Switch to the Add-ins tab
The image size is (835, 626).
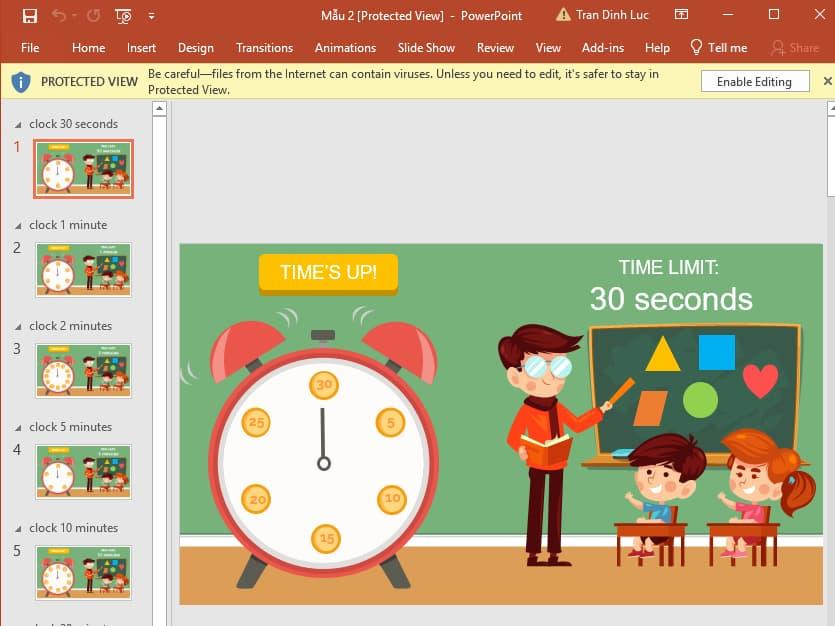click(x=602, y=47)
